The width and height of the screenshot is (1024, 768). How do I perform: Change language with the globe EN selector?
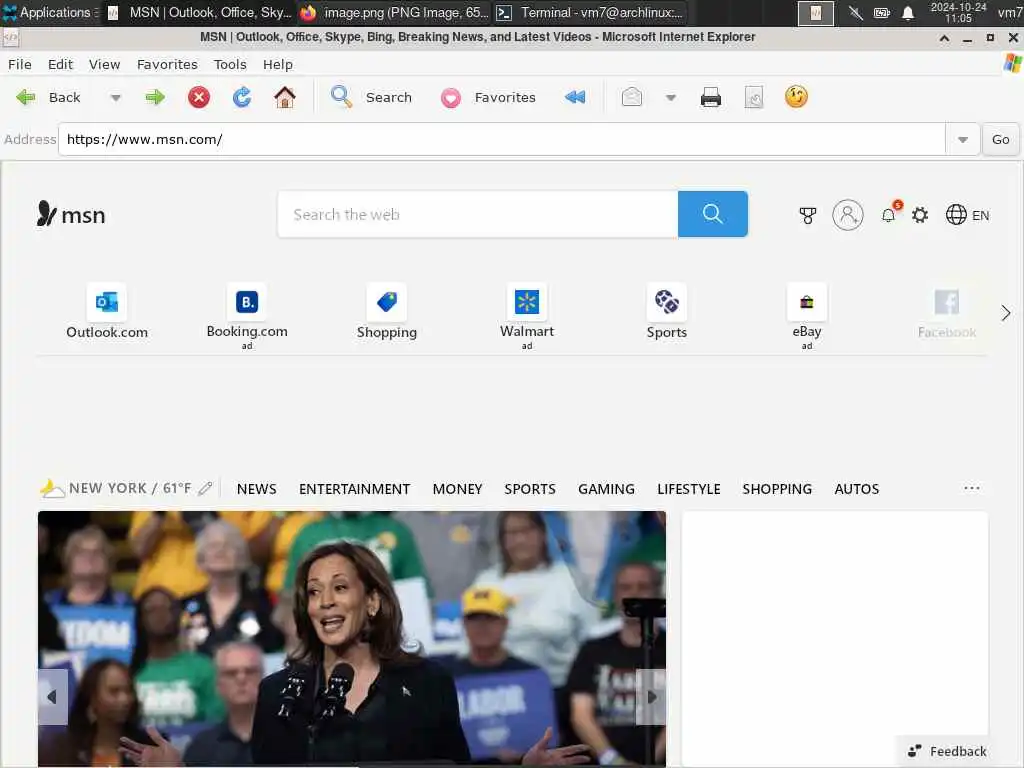pyautogui.click(x=967, y=215)
